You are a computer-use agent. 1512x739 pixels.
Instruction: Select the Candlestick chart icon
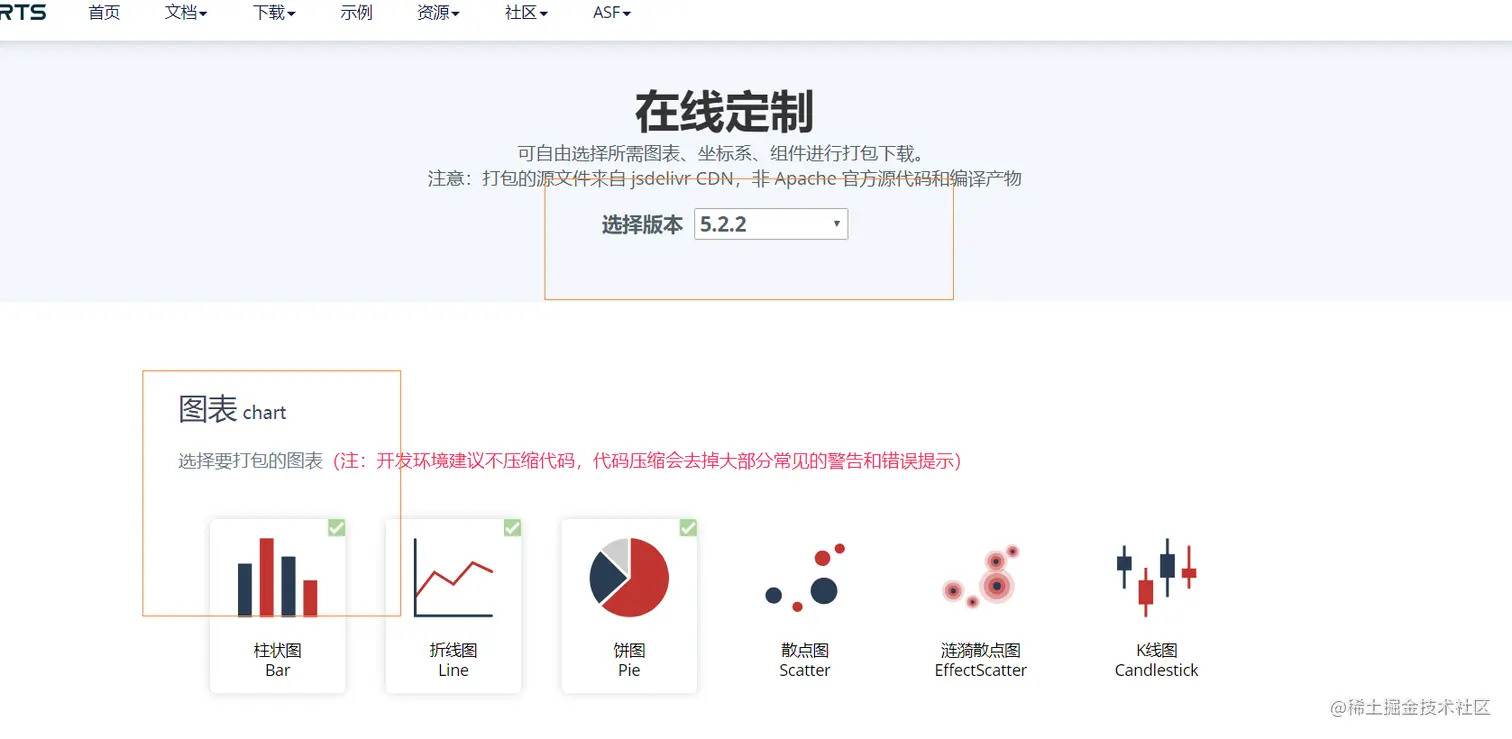point(1156,577)
